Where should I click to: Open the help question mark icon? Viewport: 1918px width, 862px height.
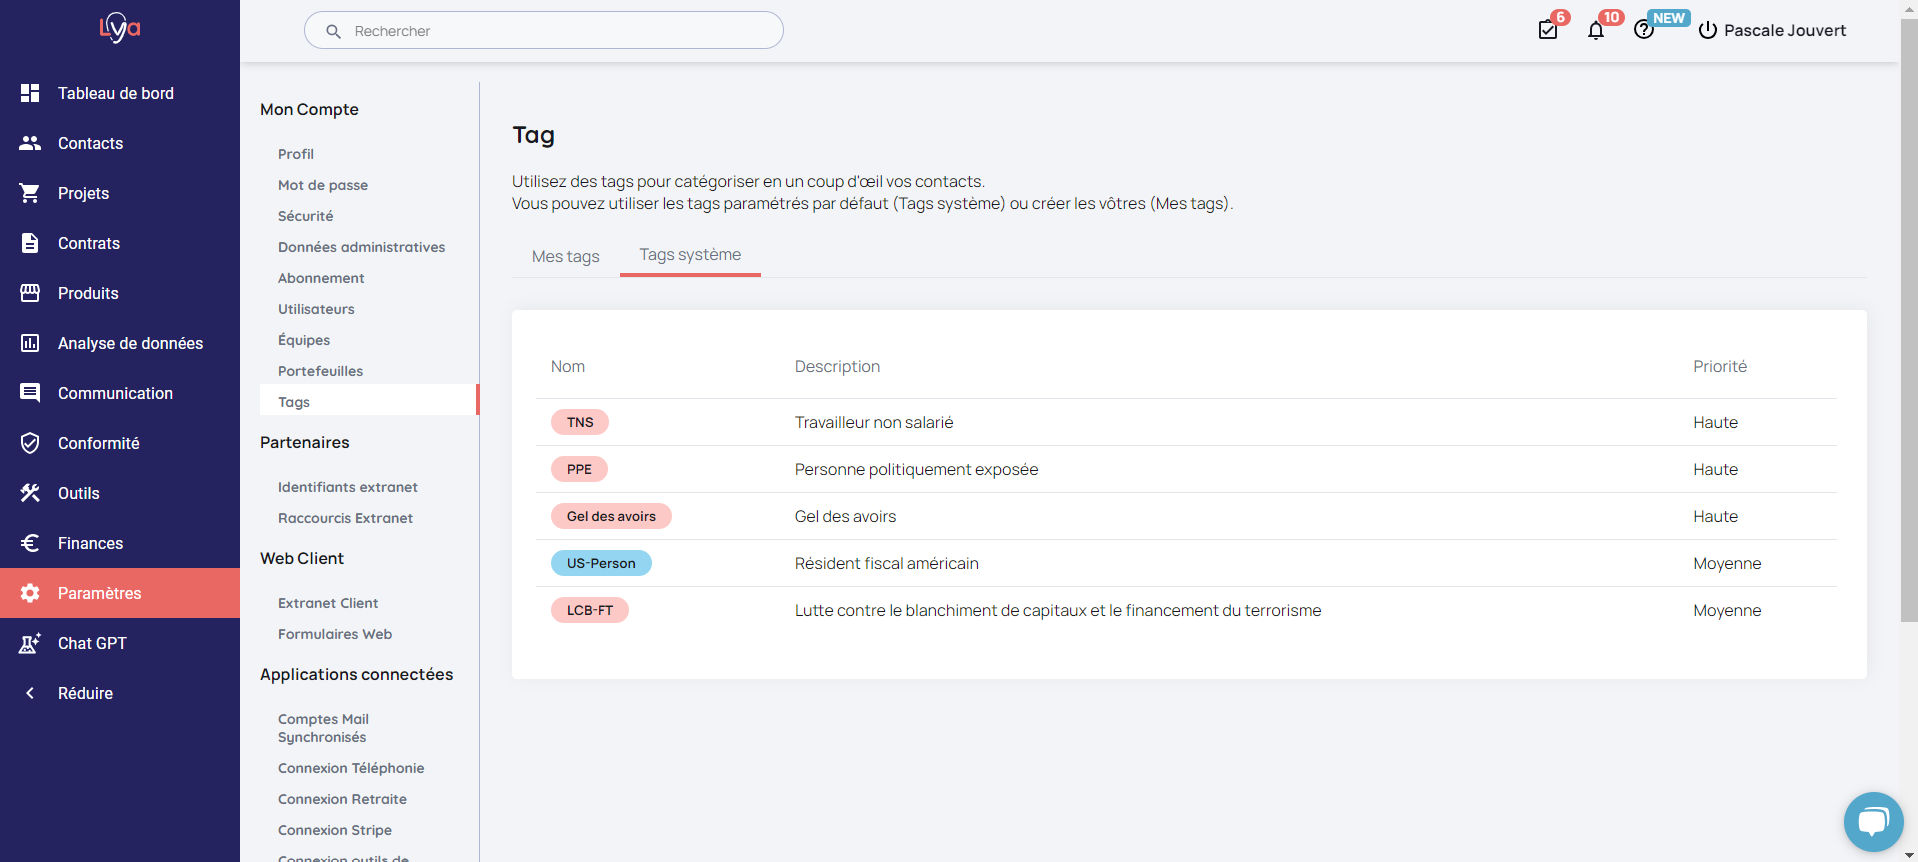tap(1643, 30)
